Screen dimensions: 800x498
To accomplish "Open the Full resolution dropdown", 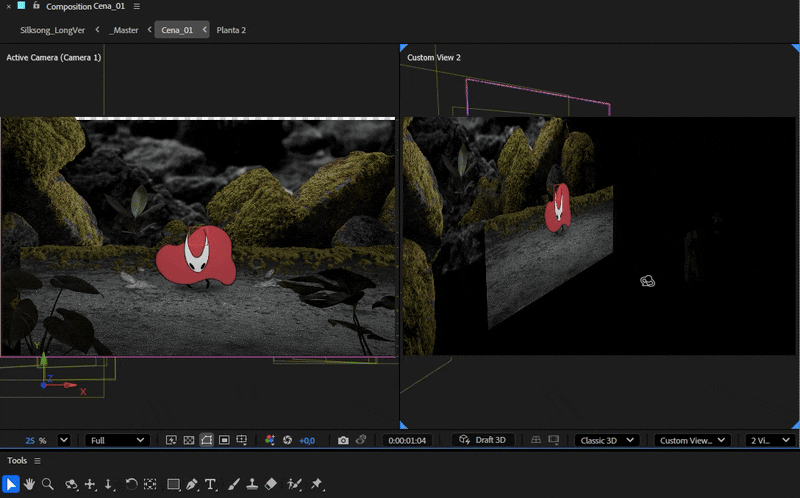I will [117, 440].
